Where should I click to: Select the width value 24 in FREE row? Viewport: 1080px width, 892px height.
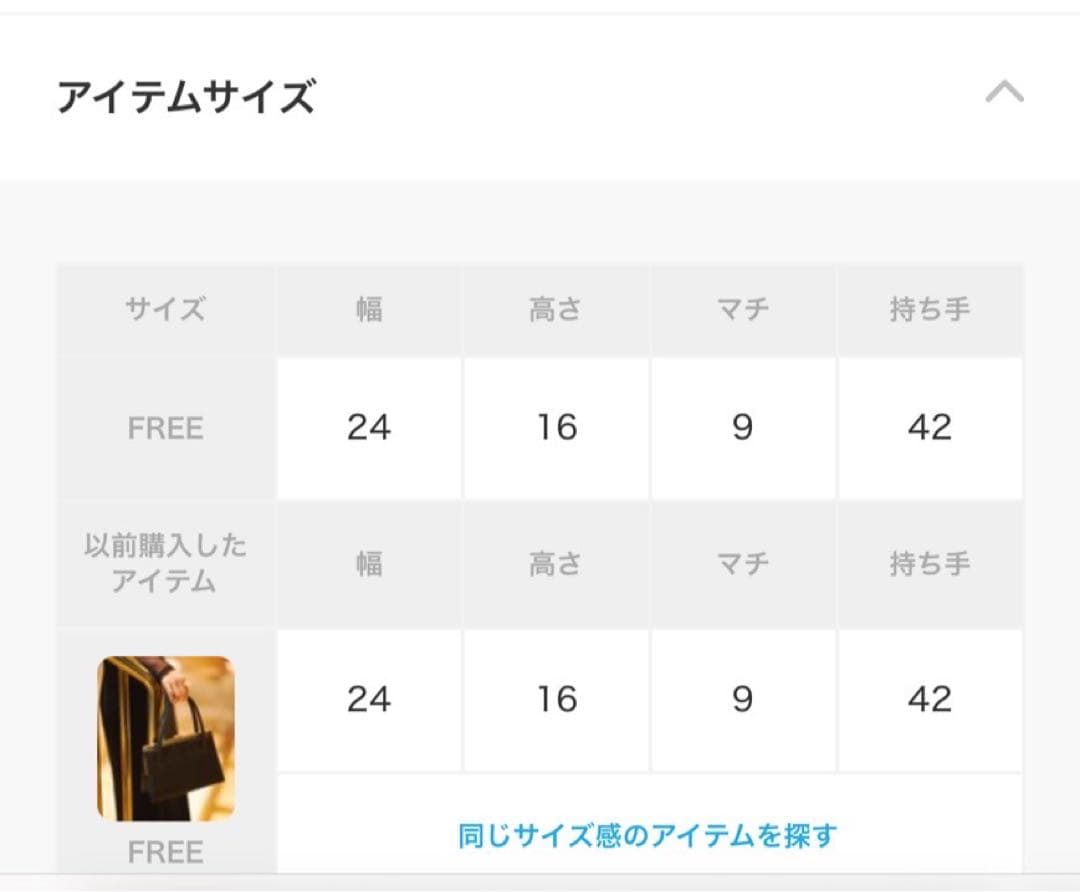[368, 428]
